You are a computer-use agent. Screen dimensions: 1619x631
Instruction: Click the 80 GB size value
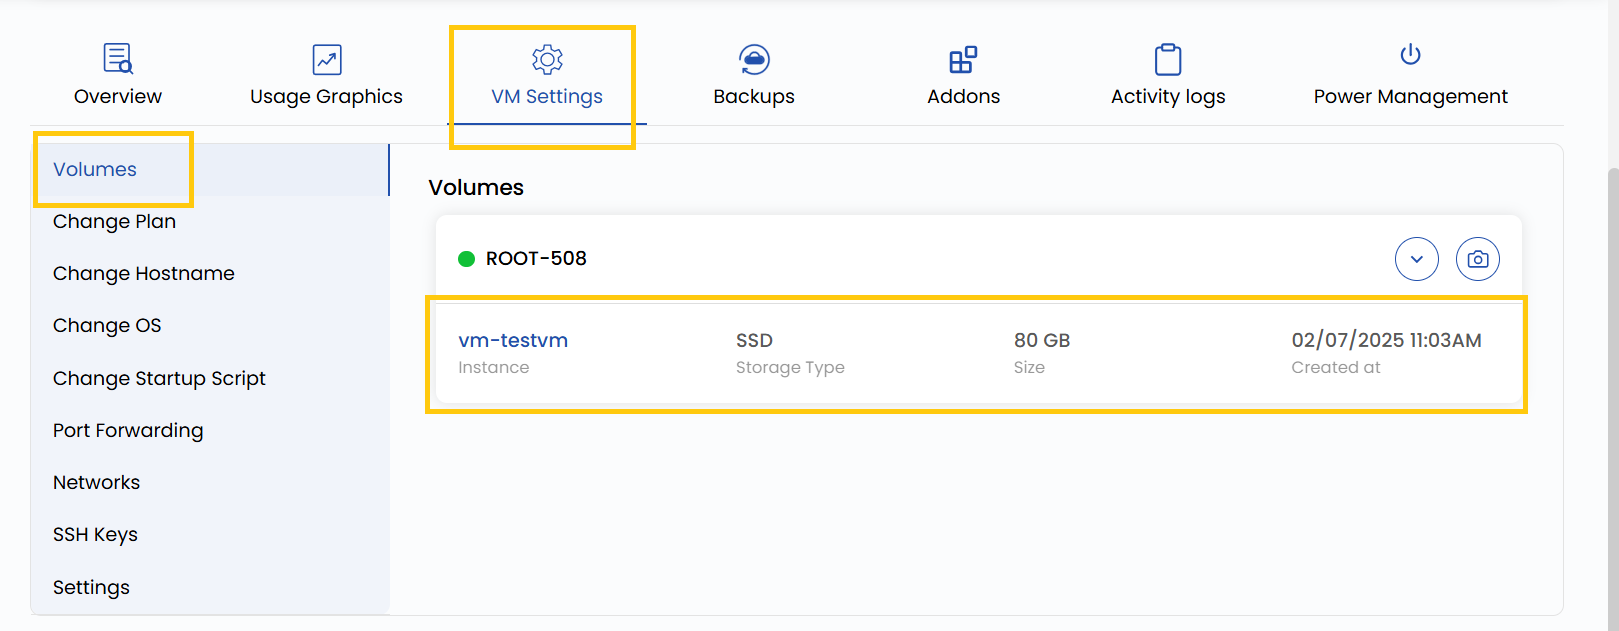(1042, 340)
